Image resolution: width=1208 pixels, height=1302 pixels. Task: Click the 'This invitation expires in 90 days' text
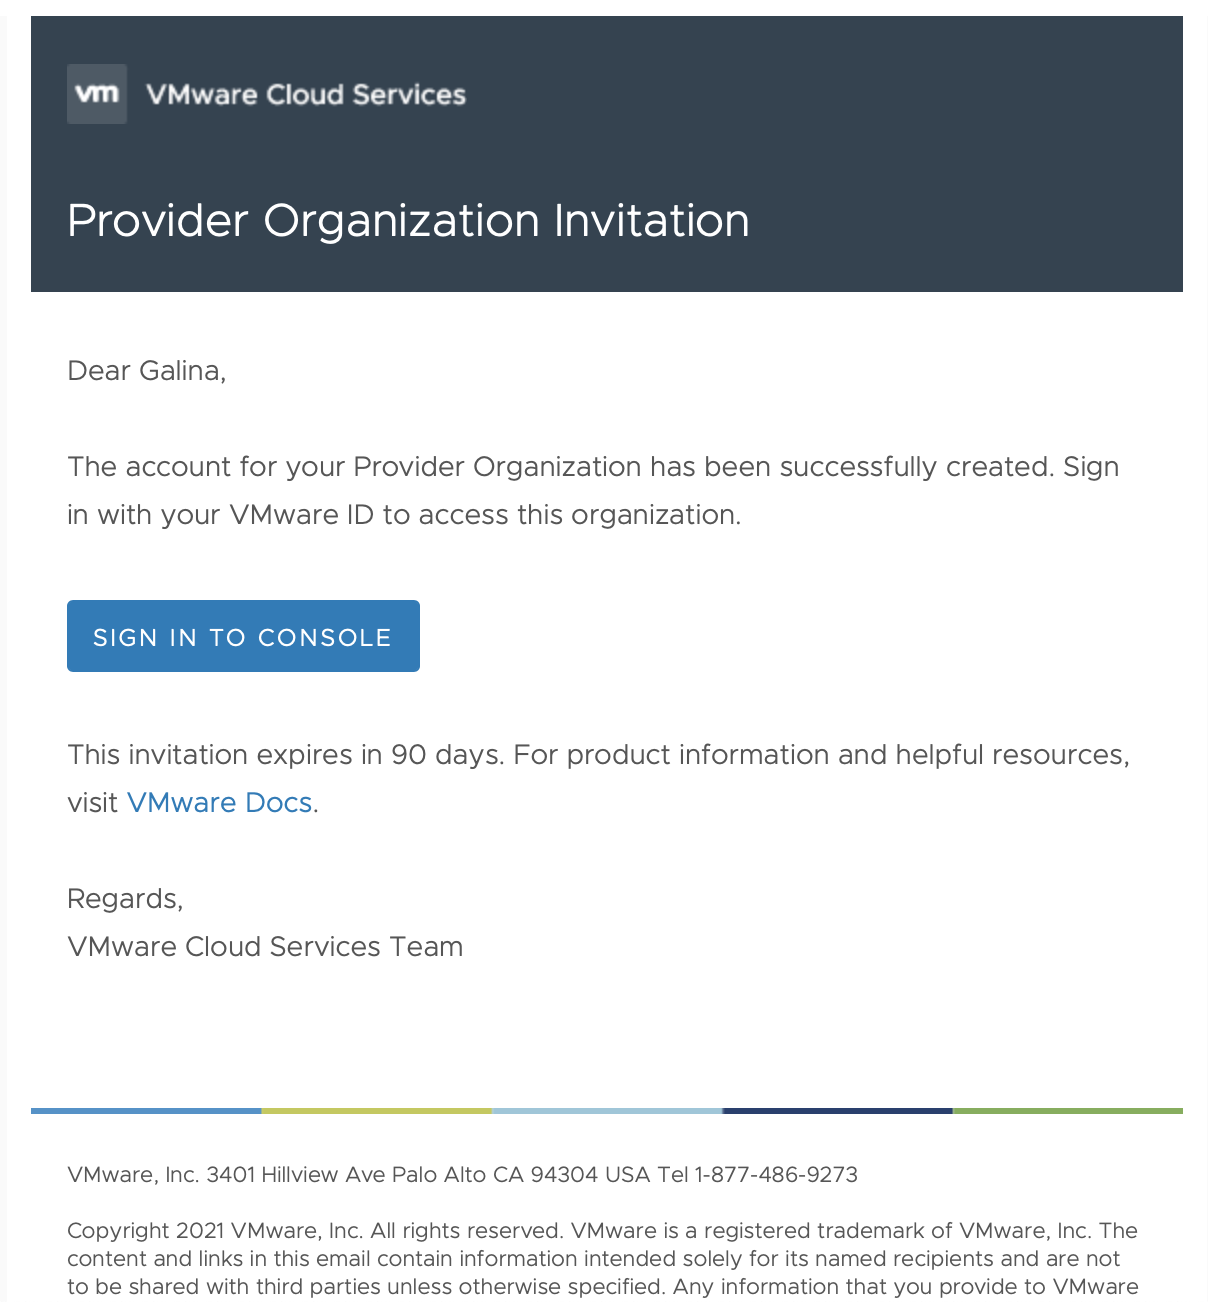(x=284, y=755)
